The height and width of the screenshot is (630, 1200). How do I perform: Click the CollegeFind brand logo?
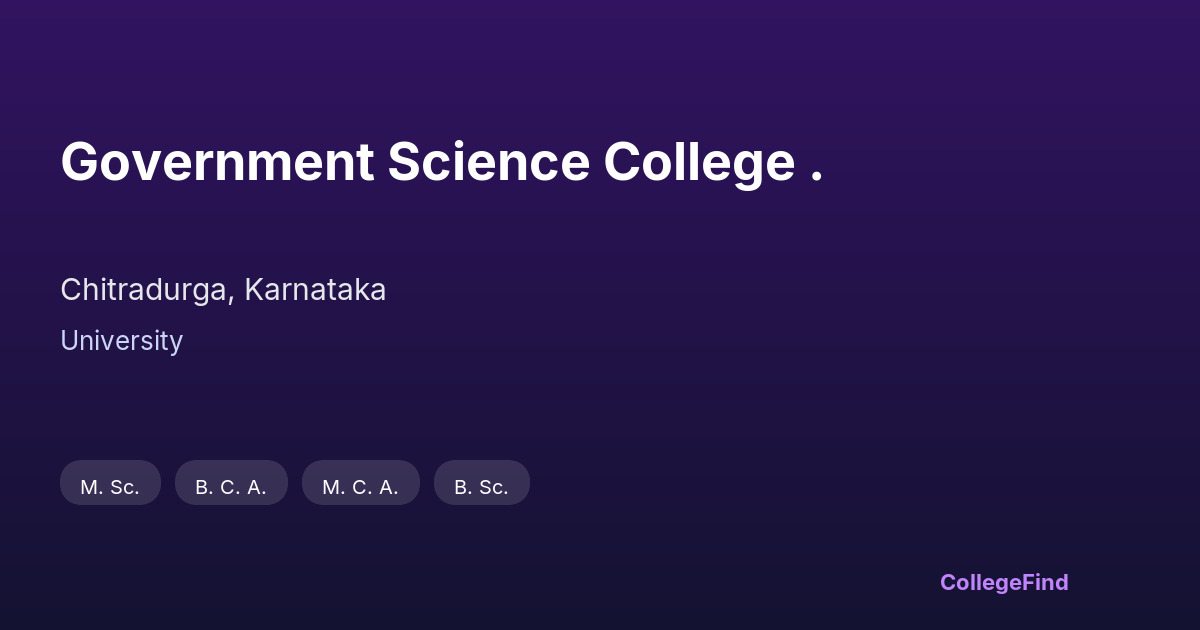coord(1004,582)
